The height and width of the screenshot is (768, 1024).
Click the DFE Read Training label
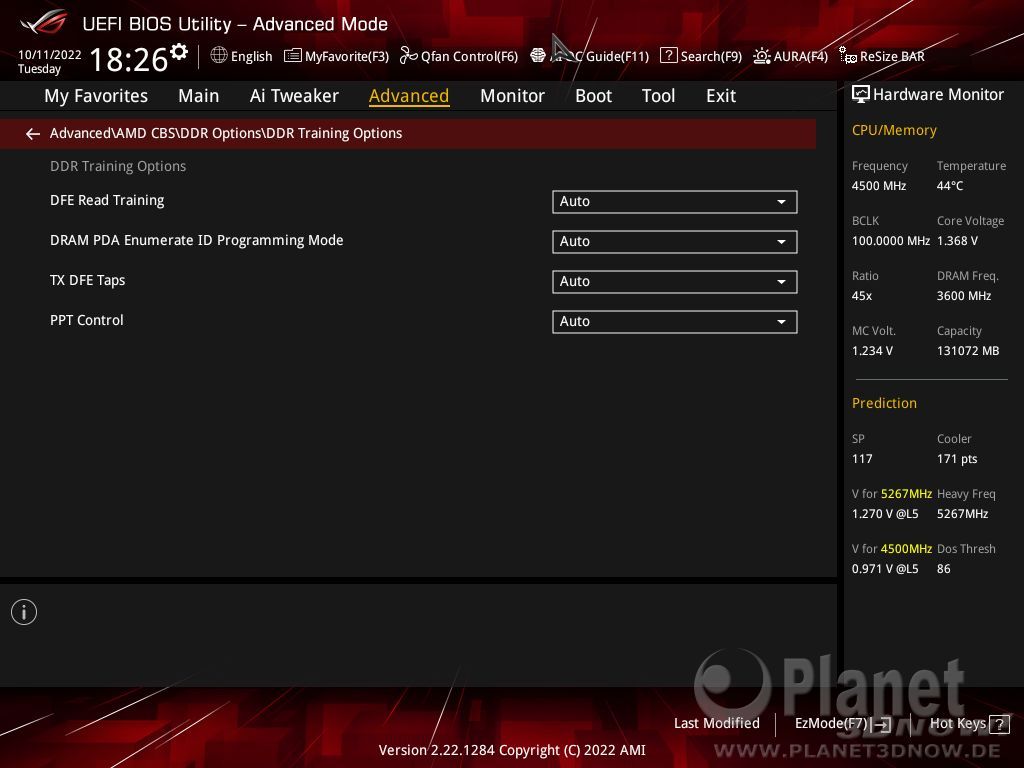(x=107, y=200)
